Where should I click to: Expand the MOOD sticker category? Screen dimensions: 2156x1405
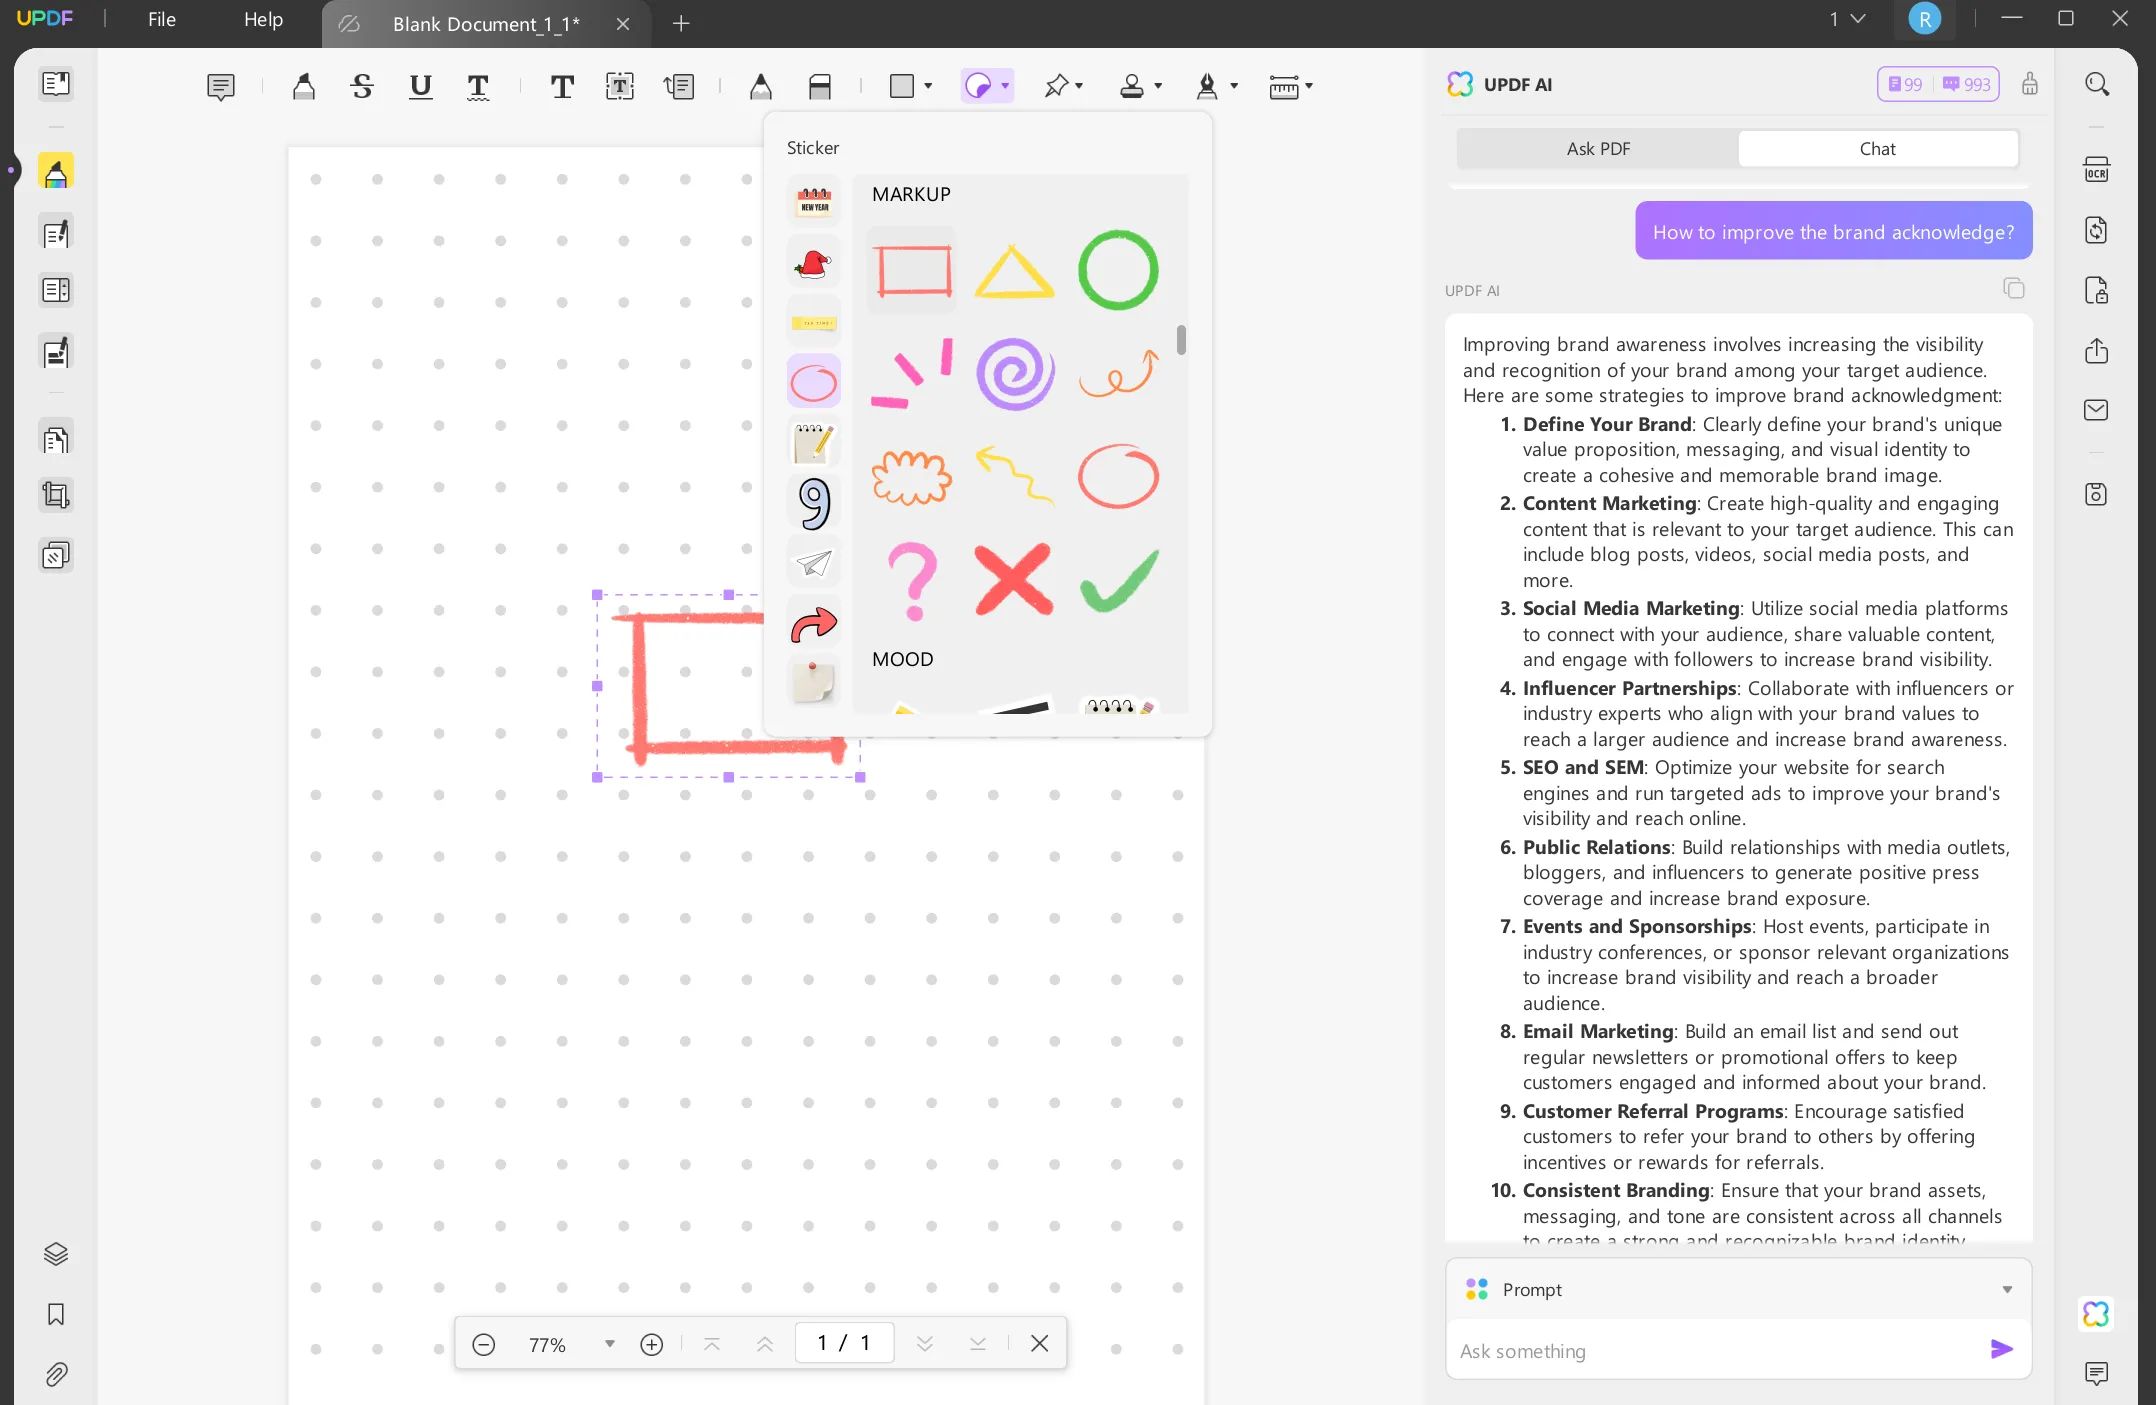click(x=904, y=657)
